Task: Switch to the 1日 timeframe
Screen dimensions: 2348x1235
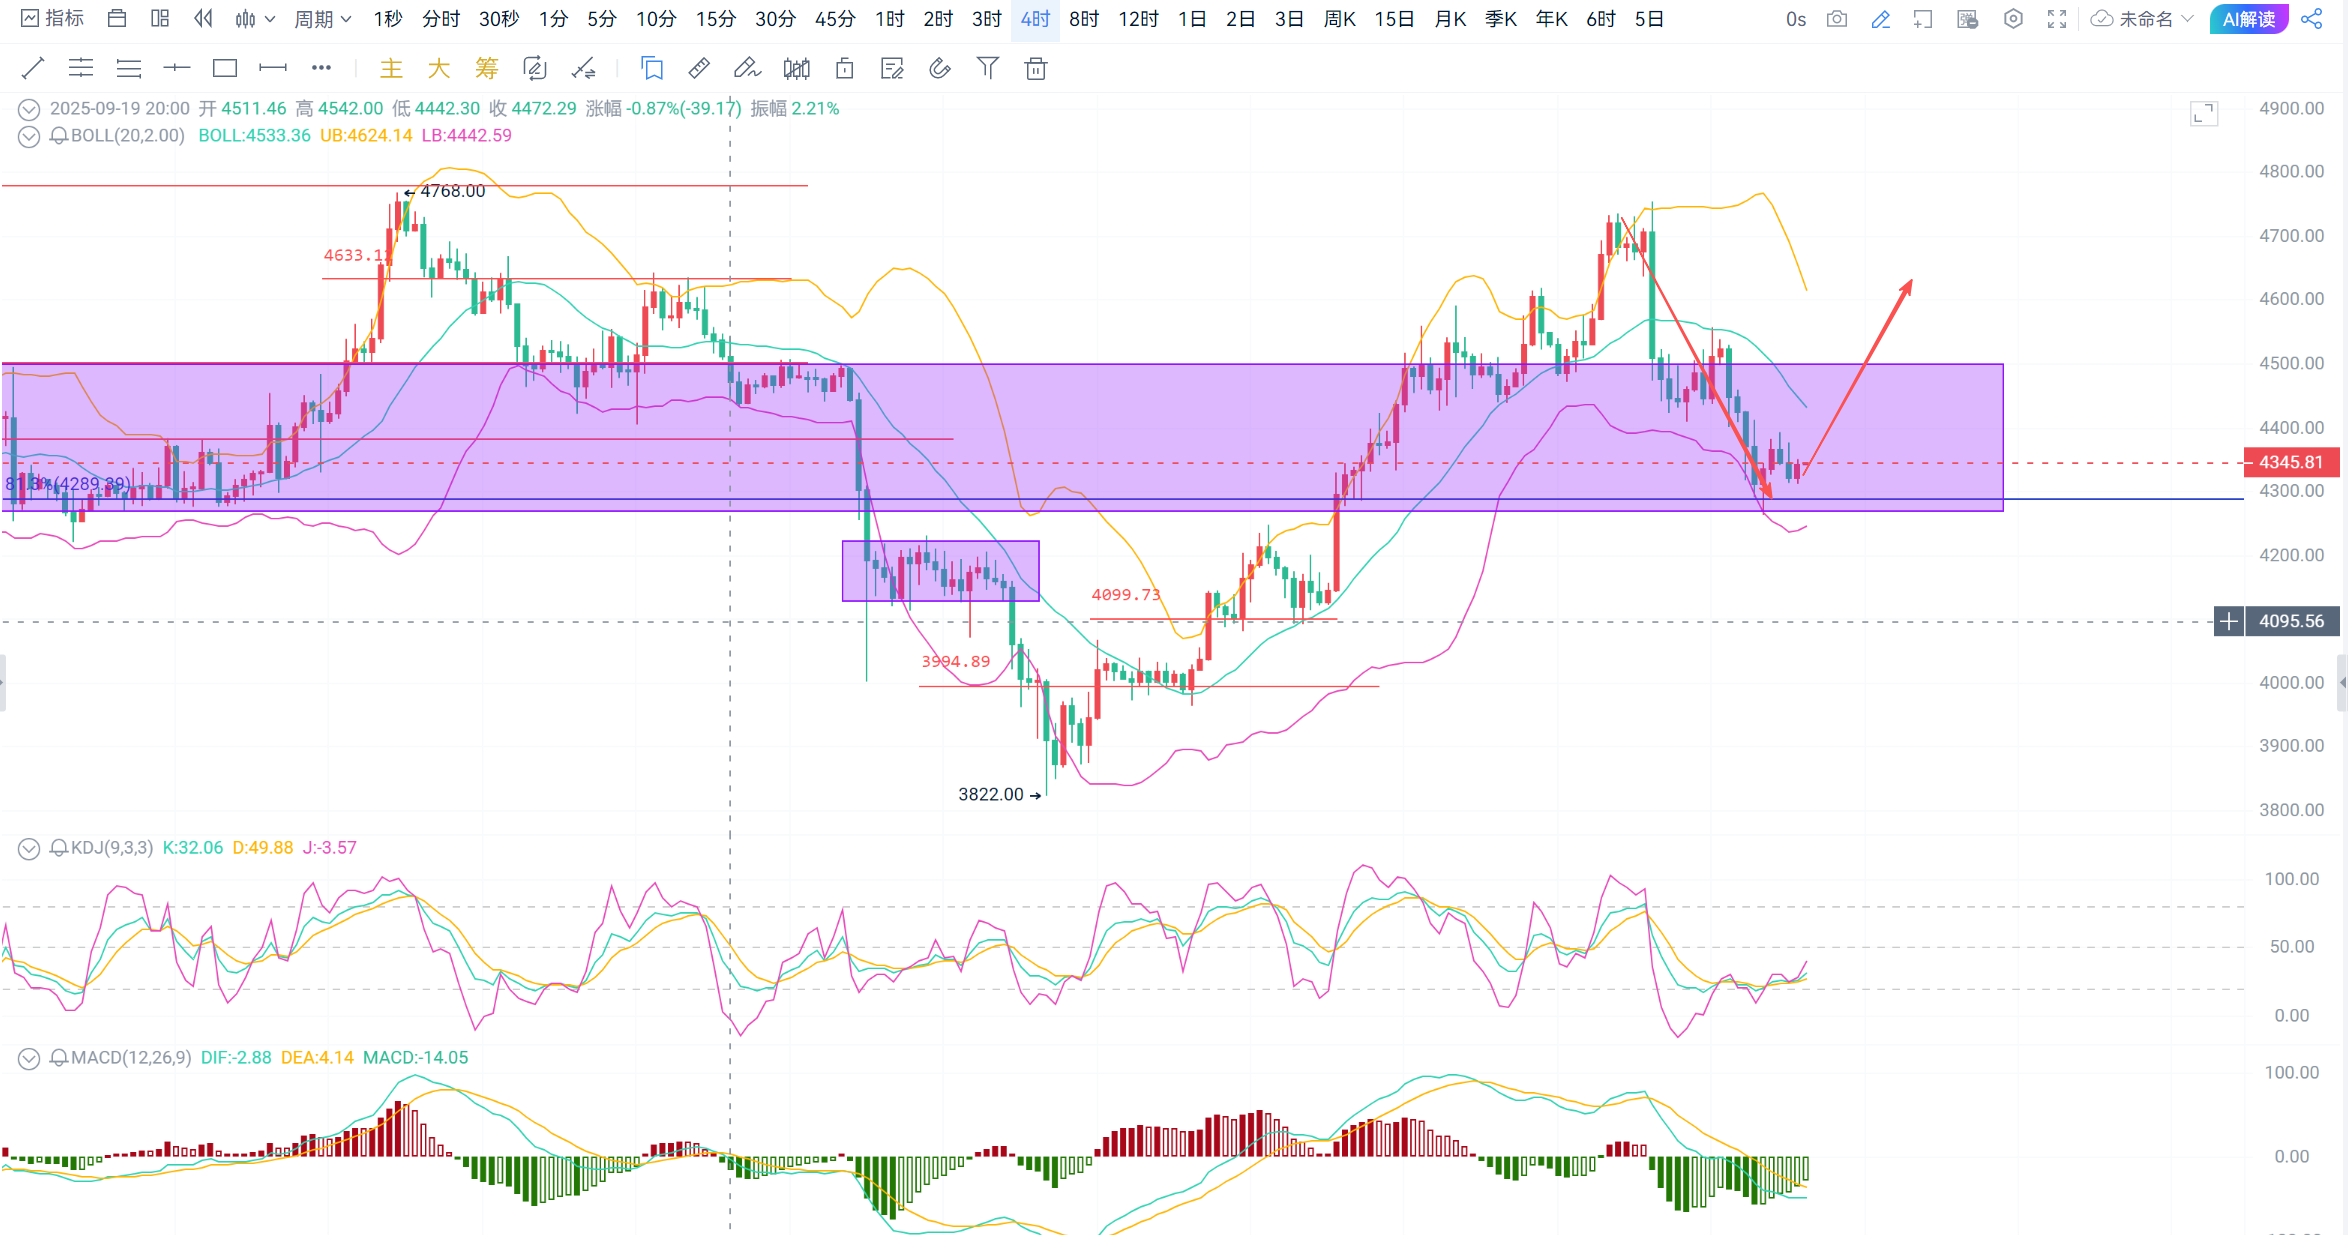Action: 1191,19
